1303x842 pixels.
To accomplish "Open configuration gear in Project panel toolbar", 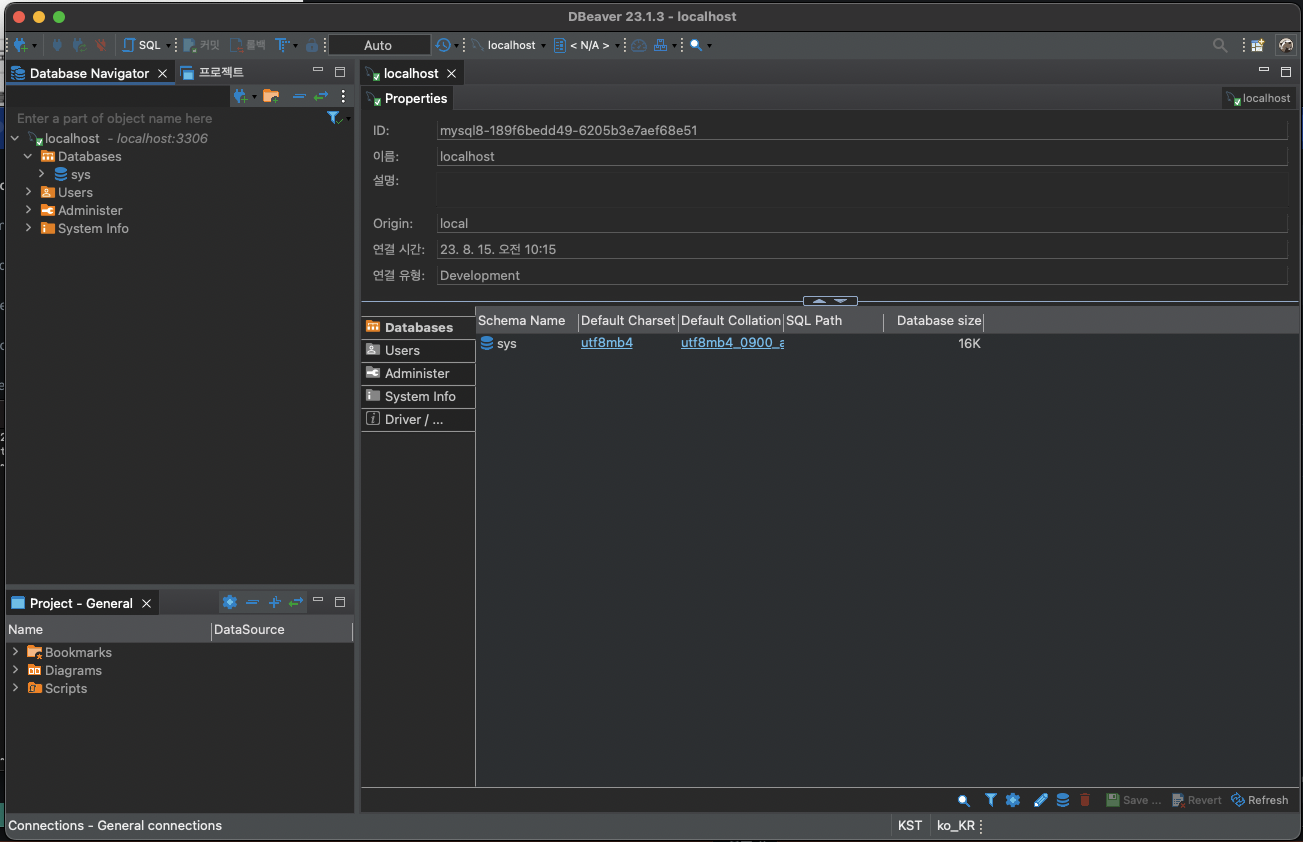I will 230,602.
